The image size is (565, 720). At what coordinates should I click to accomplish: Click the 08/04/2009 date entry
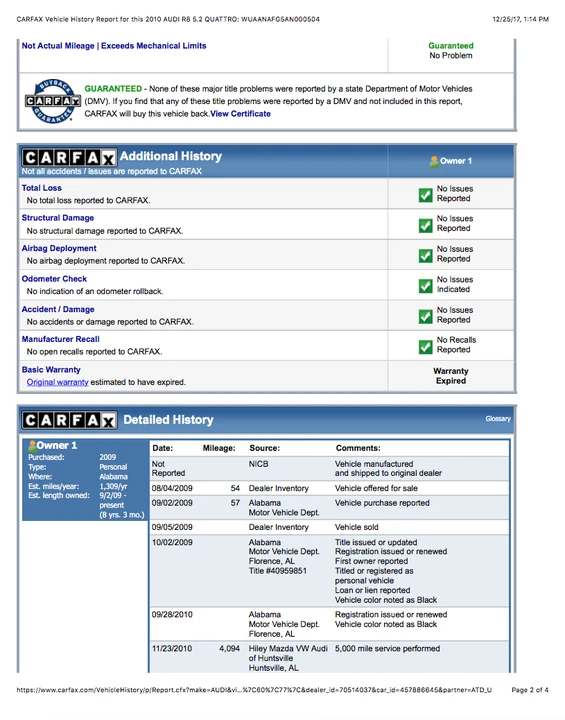tap(172, 489)
